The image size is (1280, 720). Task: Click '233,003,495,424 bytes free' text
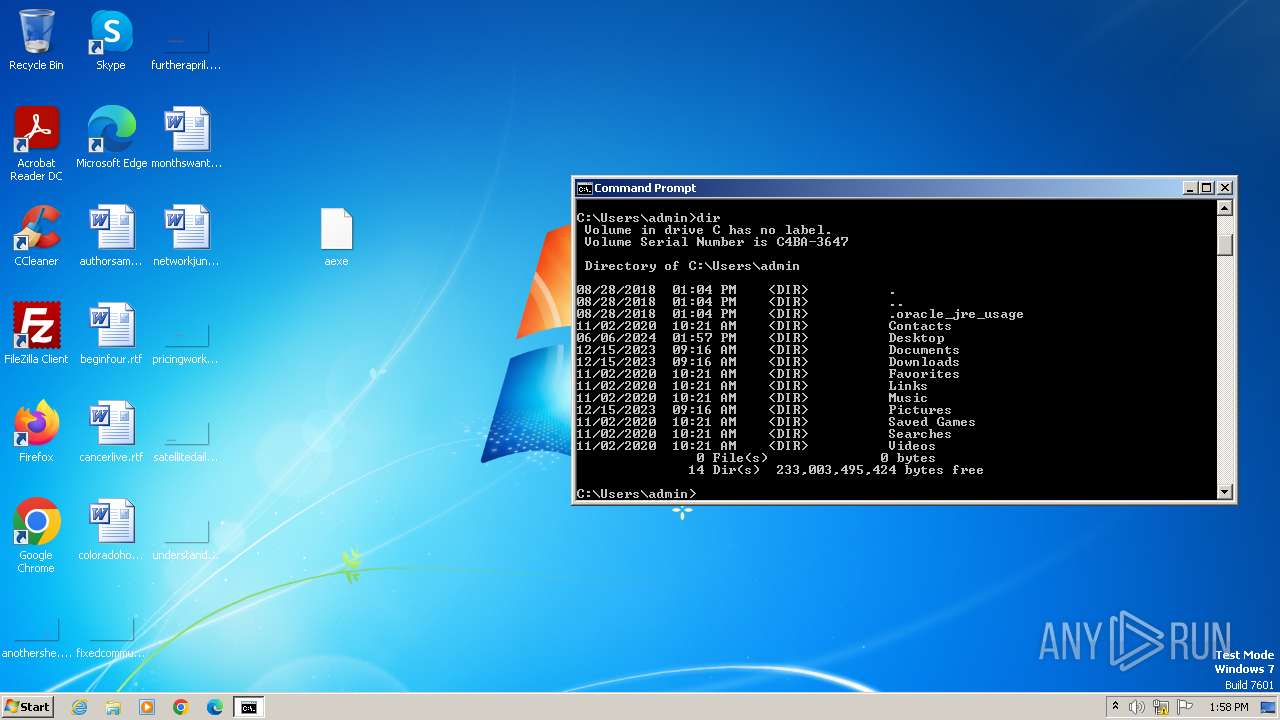coord(880,470)
